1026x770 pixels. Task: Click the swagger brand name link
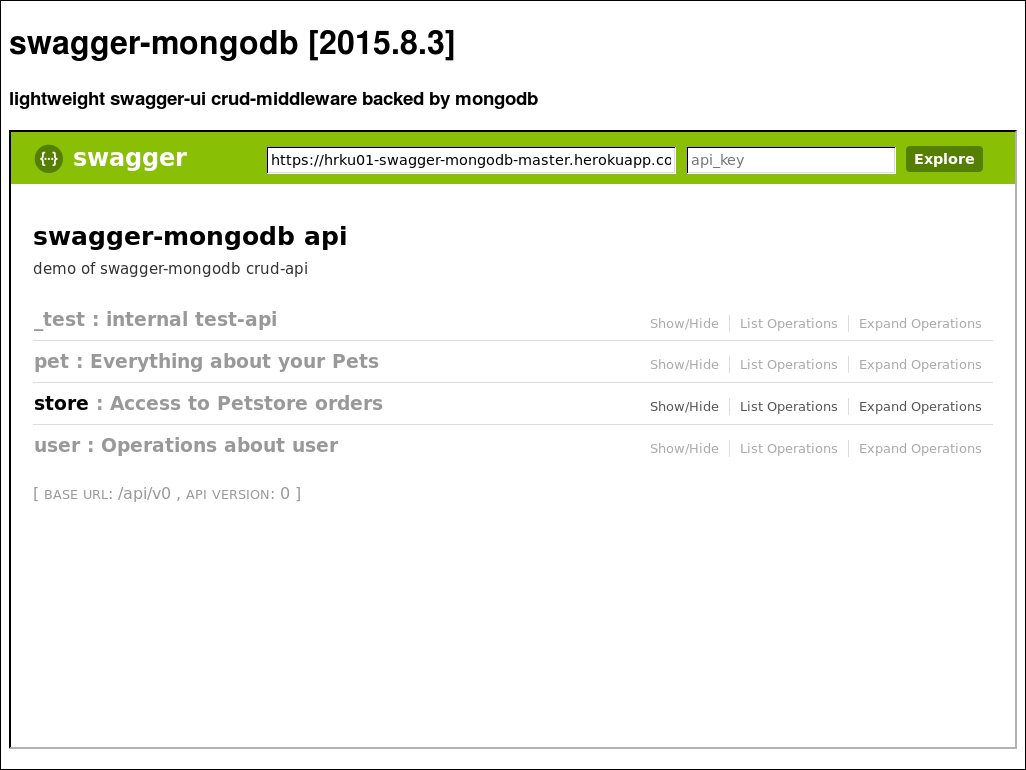pos(130,158)
